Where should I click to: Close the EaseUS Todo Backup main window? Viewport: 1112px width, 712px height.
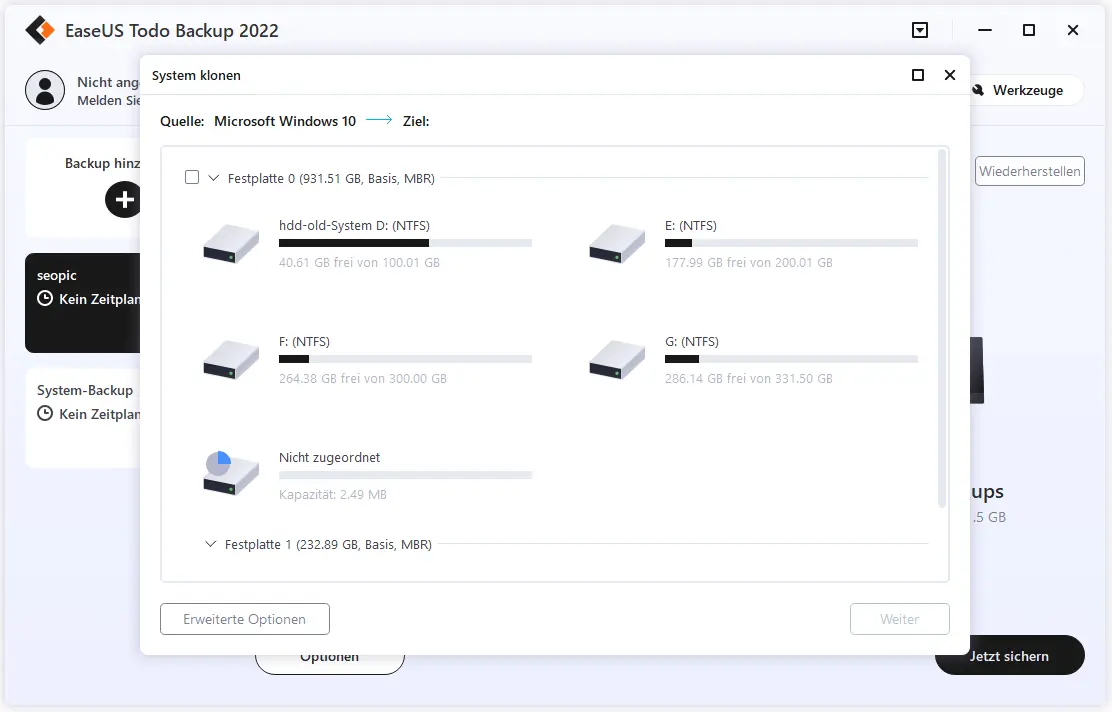pyautogui.click(x=1073, y=30)
